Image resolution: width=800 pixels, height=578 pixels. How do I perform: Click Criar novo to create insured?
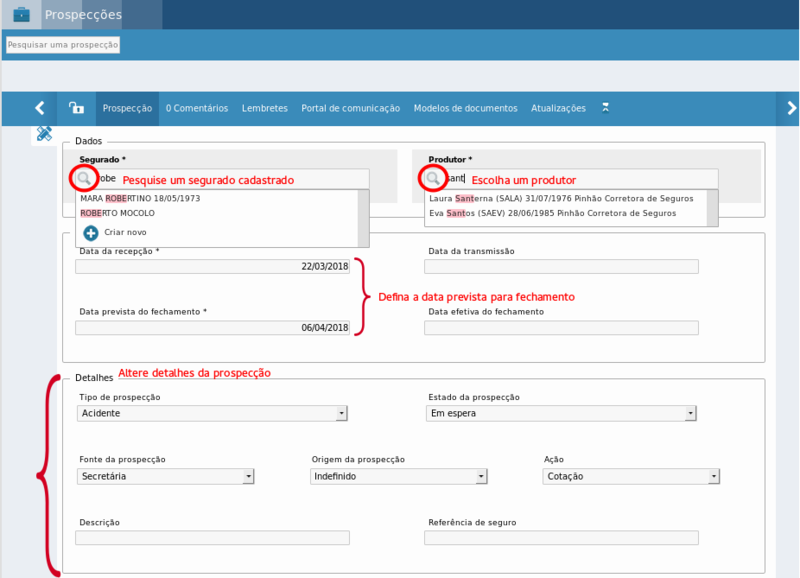(125, 232)
